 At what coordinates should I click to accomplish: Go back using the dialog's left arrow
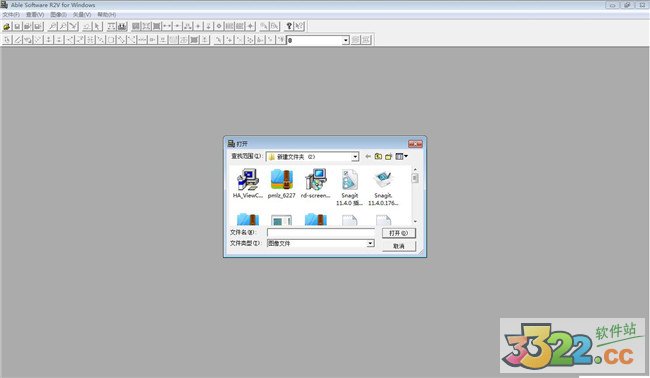pos(368,156)
